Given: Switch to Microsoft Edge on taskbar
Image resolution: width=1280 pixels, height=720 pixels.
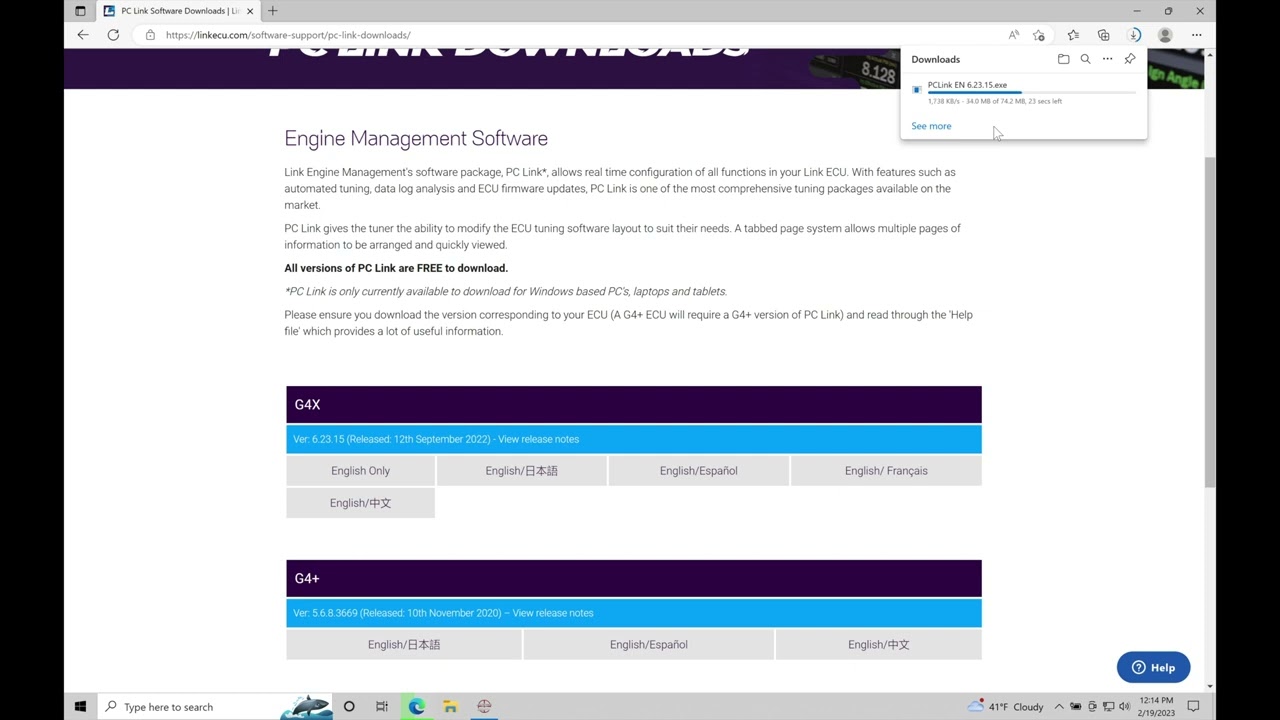Looking at the screenshot, I should pos(416,707).
